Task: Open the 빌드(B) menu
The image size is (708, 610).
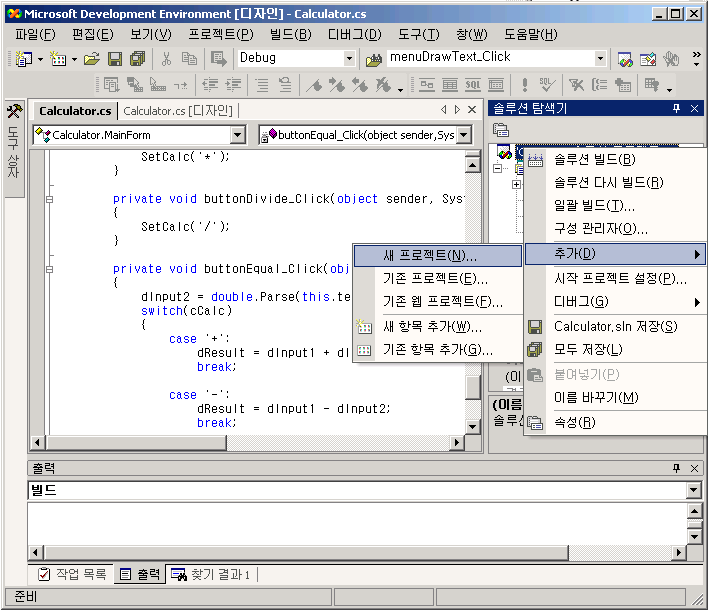Action: click(290, 34)
